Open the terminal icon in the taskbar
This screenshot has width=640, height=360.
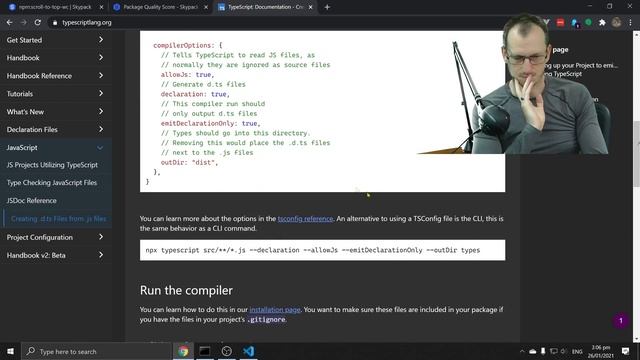[x=205, y=351]
